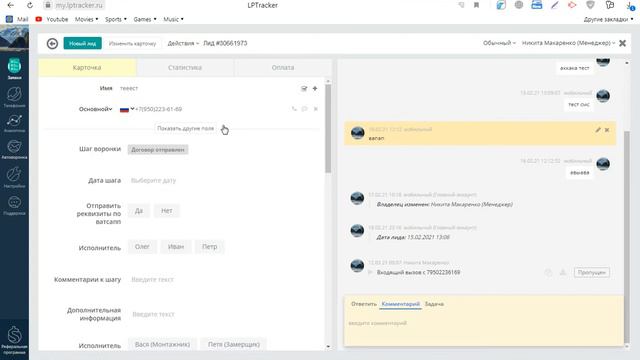
Task: Edit the highlighted comment with pencil icon
Action: click(598, 130)
